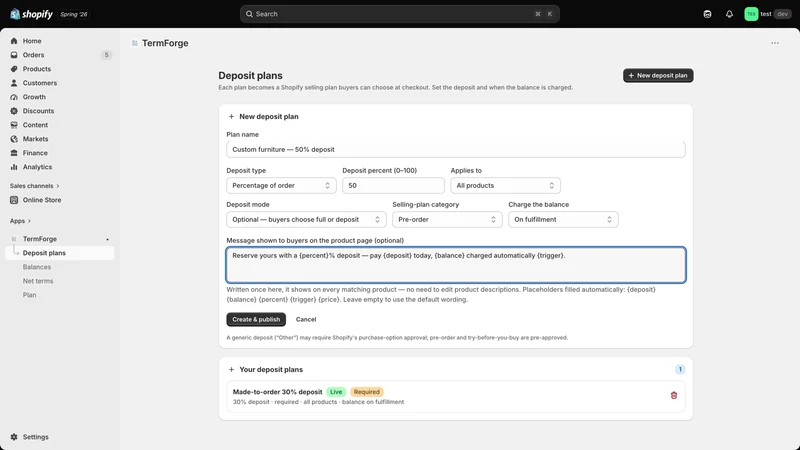800x450 pixels.
Task: Click the store sidekick icon near bell
Action: (707, 14)
